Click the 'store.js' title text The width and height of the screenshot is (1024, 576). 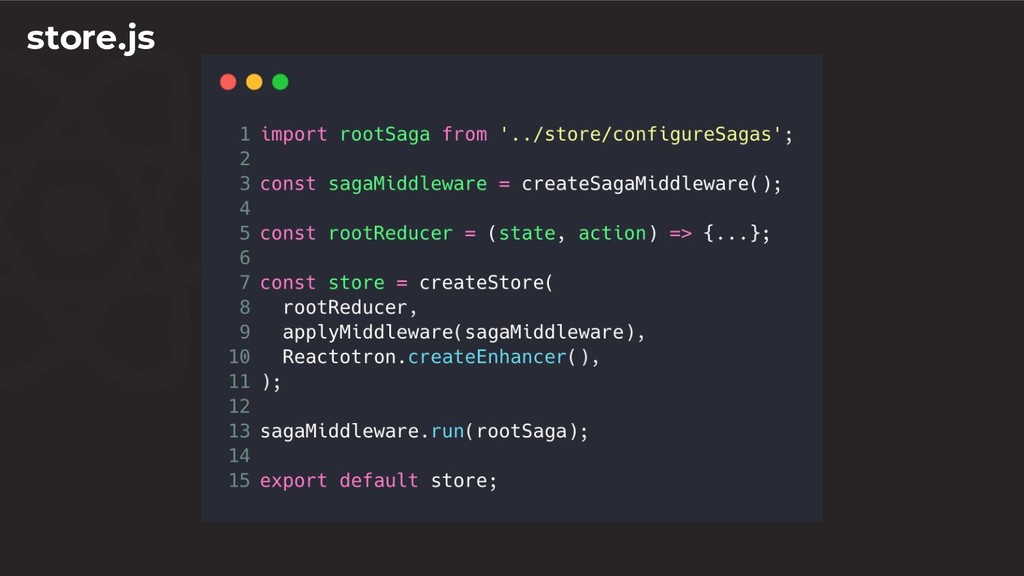coord(91,38)
